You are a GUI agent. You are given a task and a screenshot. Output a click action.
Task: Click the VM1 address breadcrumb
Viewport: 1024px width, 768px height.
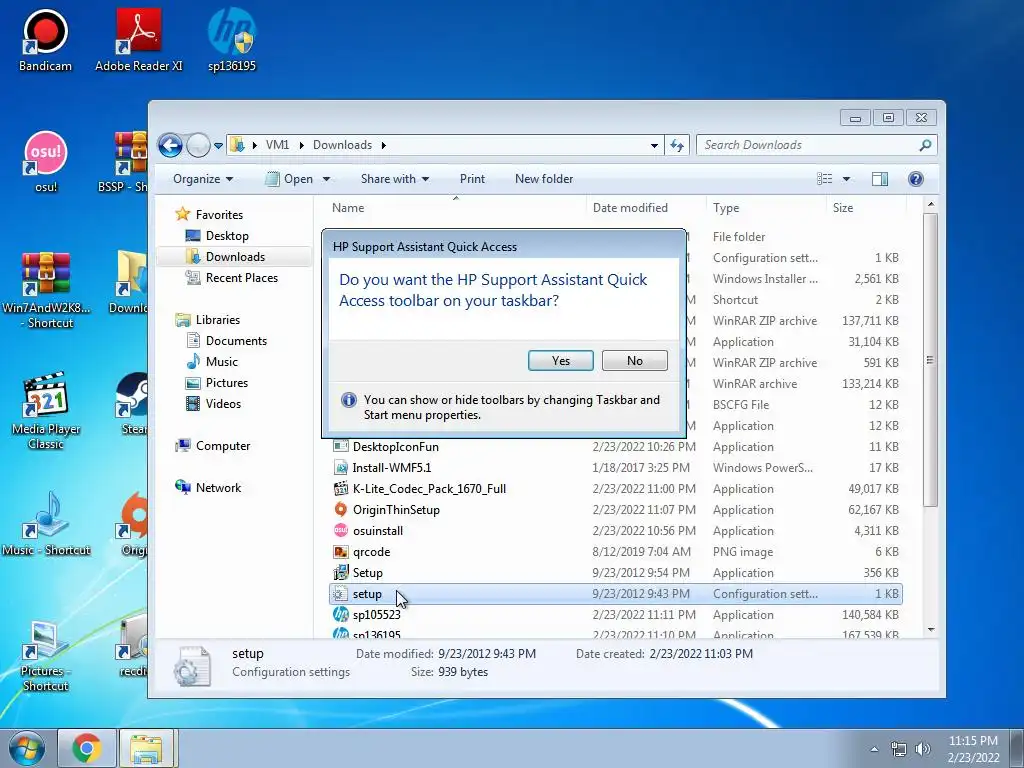click(277, 145)
